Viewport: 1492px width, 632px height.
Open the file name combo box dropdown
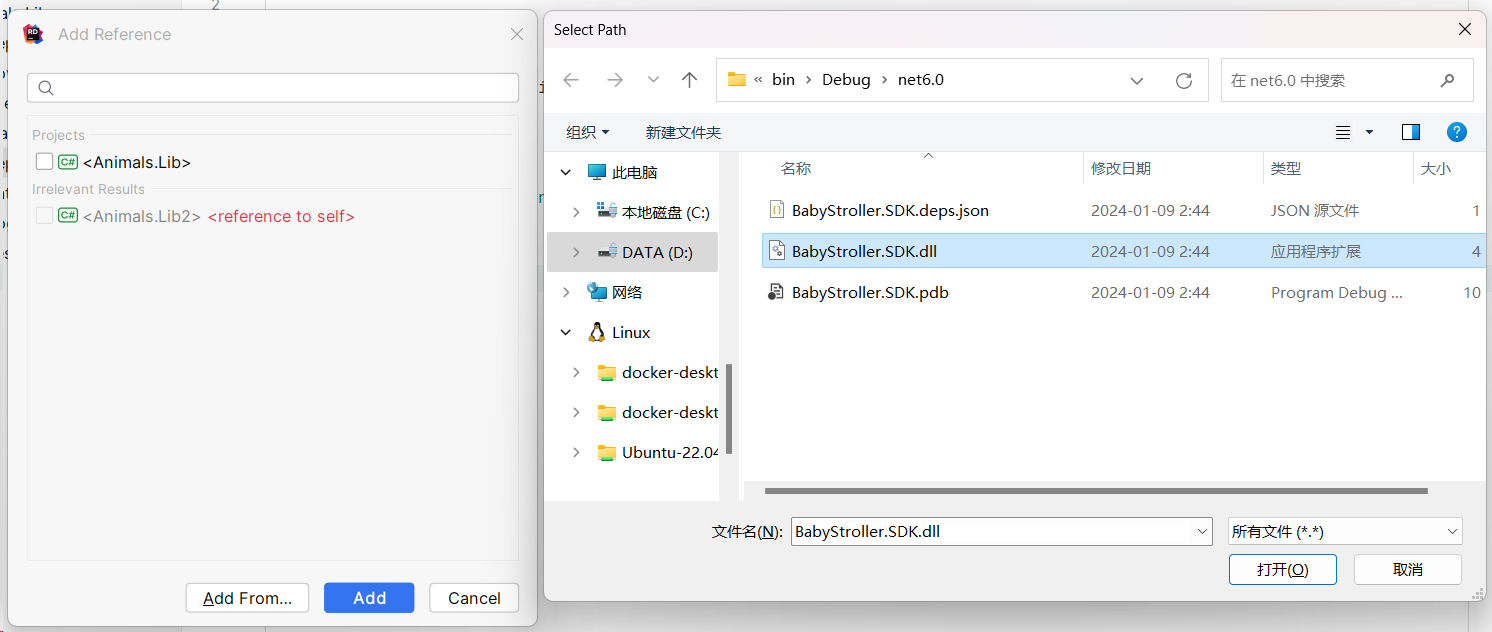click(1203, 531)
